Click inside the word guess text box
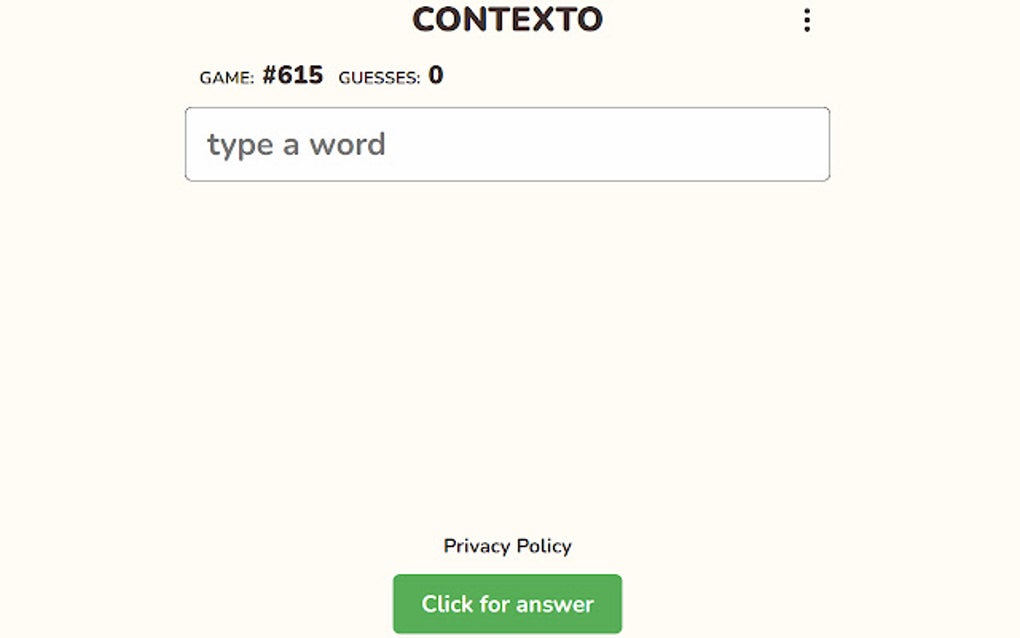This screenshot has height=638, width=1020. 507,144
